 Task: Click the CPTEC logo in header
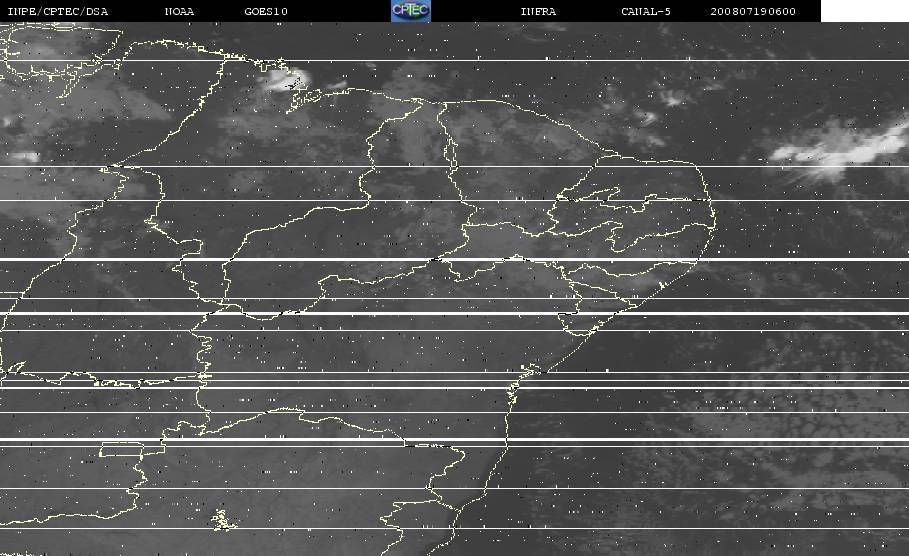coord(411,10)
